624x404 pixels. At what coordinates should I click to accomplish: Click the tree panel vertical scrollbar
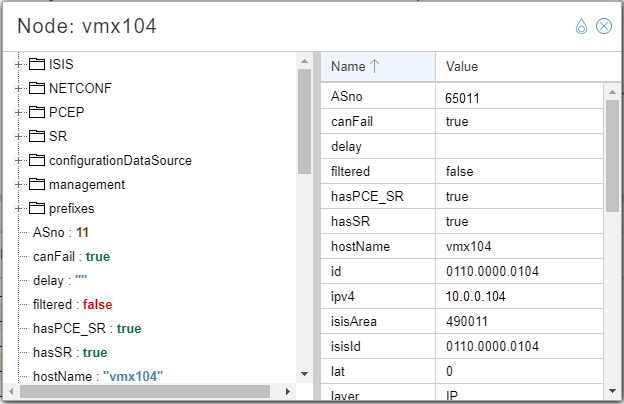(x=304, y=120)
